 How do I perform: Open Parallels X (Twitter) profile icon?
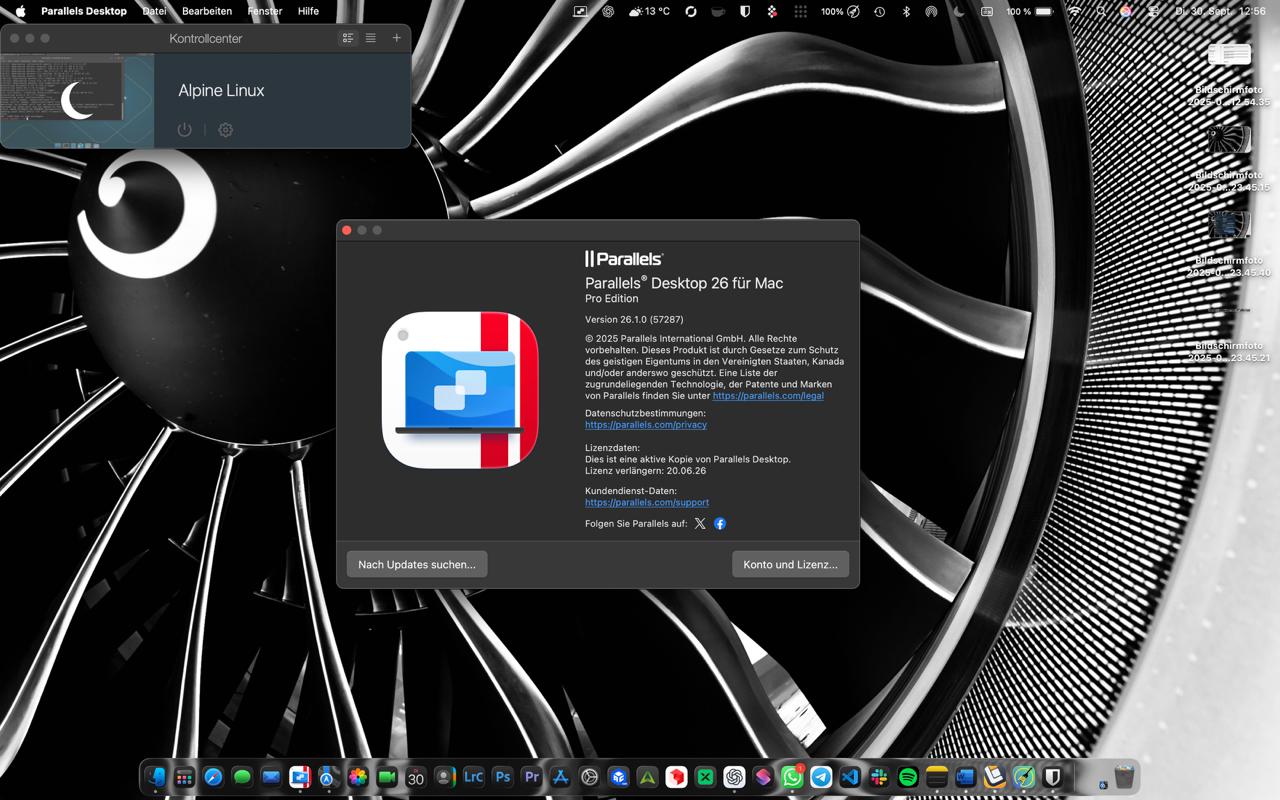700,523
